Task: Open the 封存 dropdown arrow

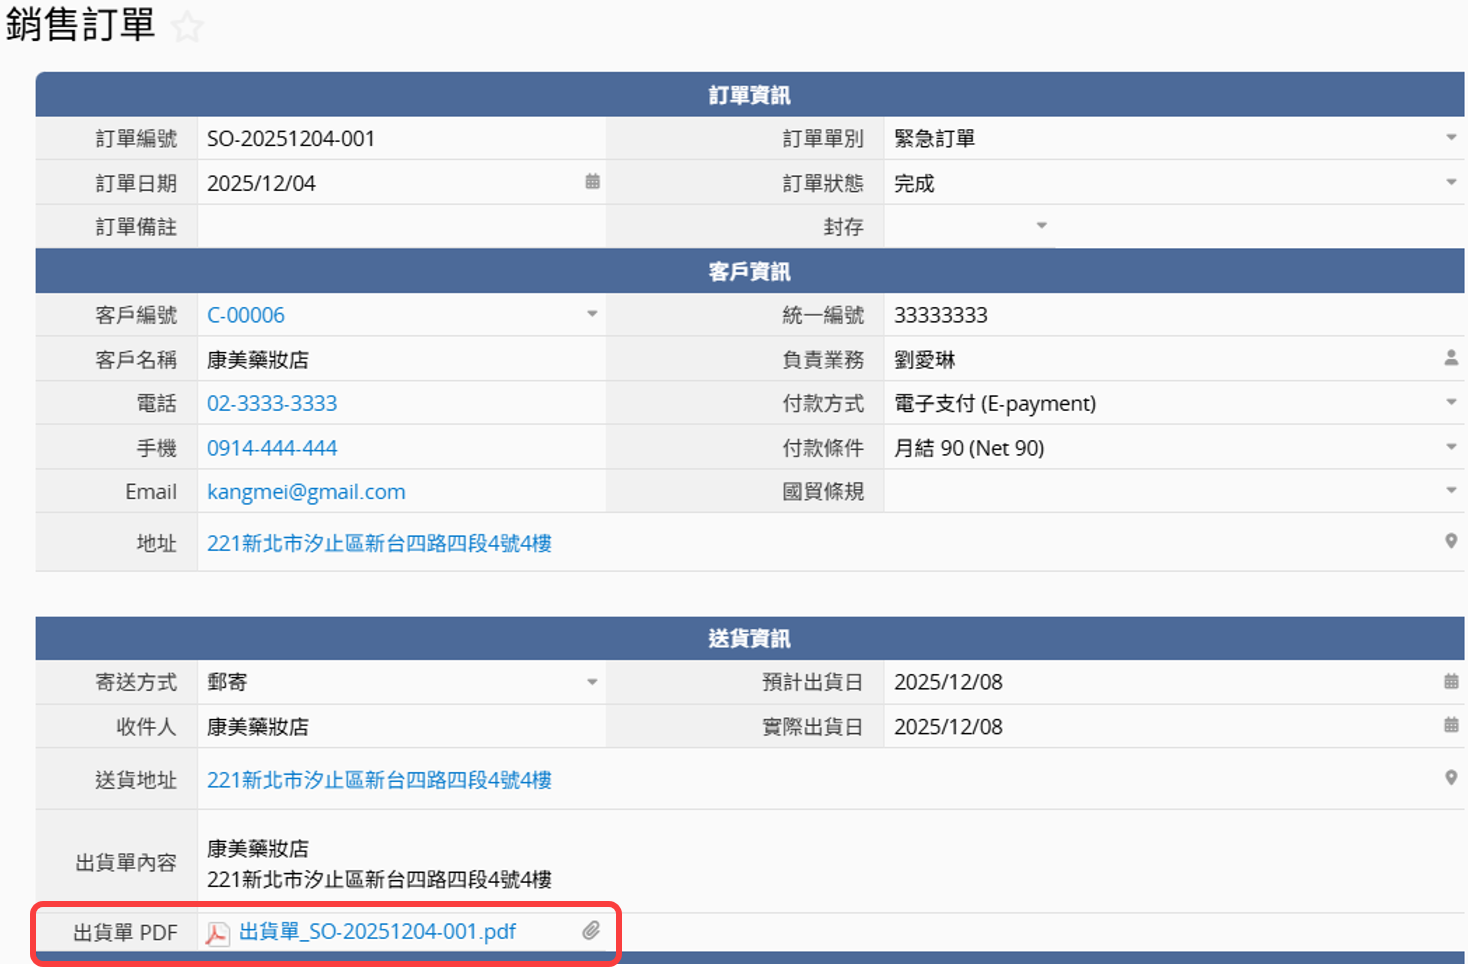Action: (1041, 226)
